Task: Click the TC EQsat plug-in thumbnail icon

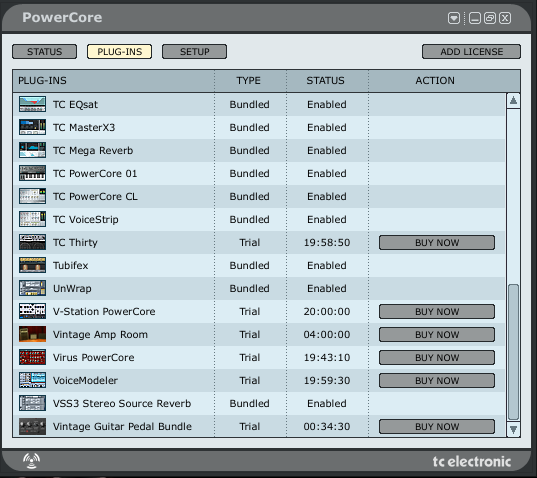Action: [x=32, y=104]
